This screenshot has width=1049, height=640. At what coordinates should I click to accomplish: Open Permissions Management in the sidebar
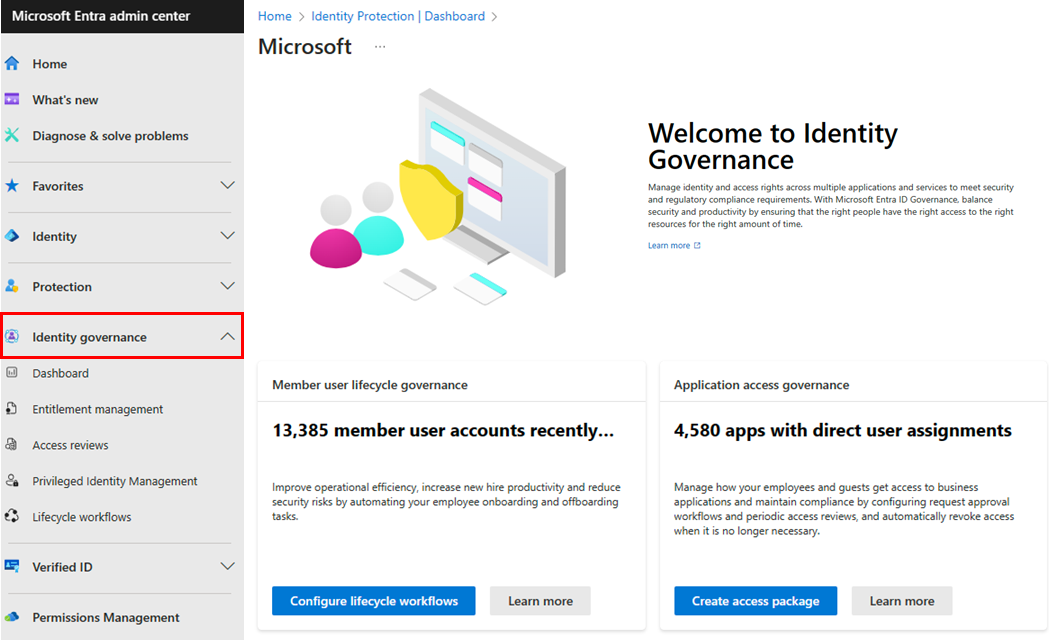(x=105, y=618)
